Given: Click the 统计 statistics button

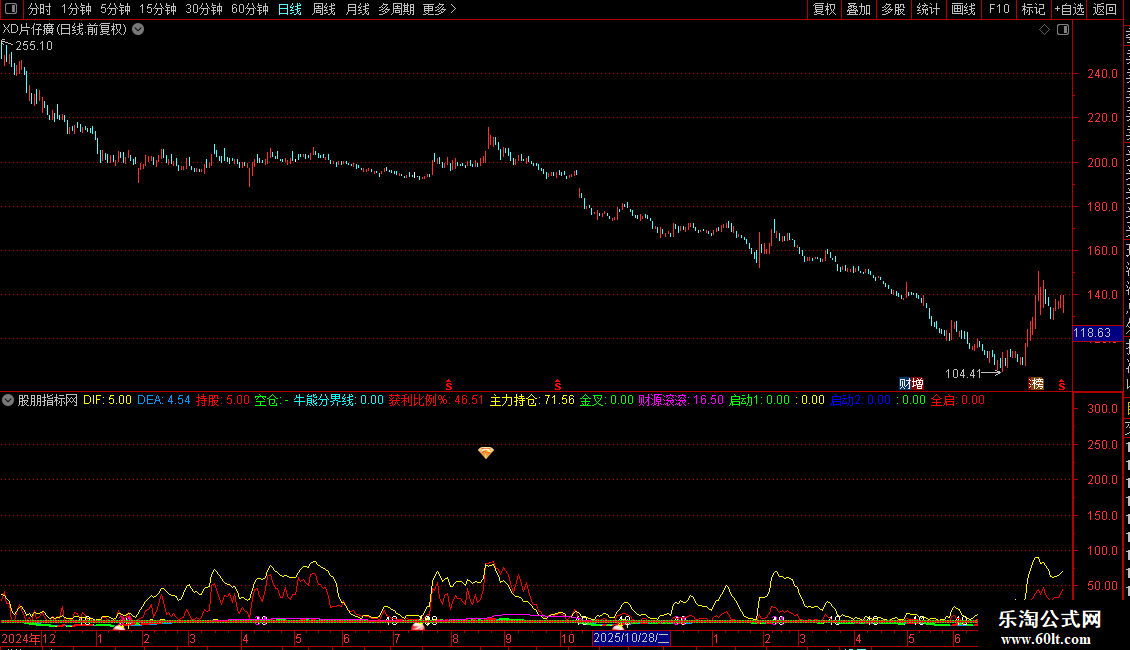Looking at the screenshot, I should [x=927, y=9].
